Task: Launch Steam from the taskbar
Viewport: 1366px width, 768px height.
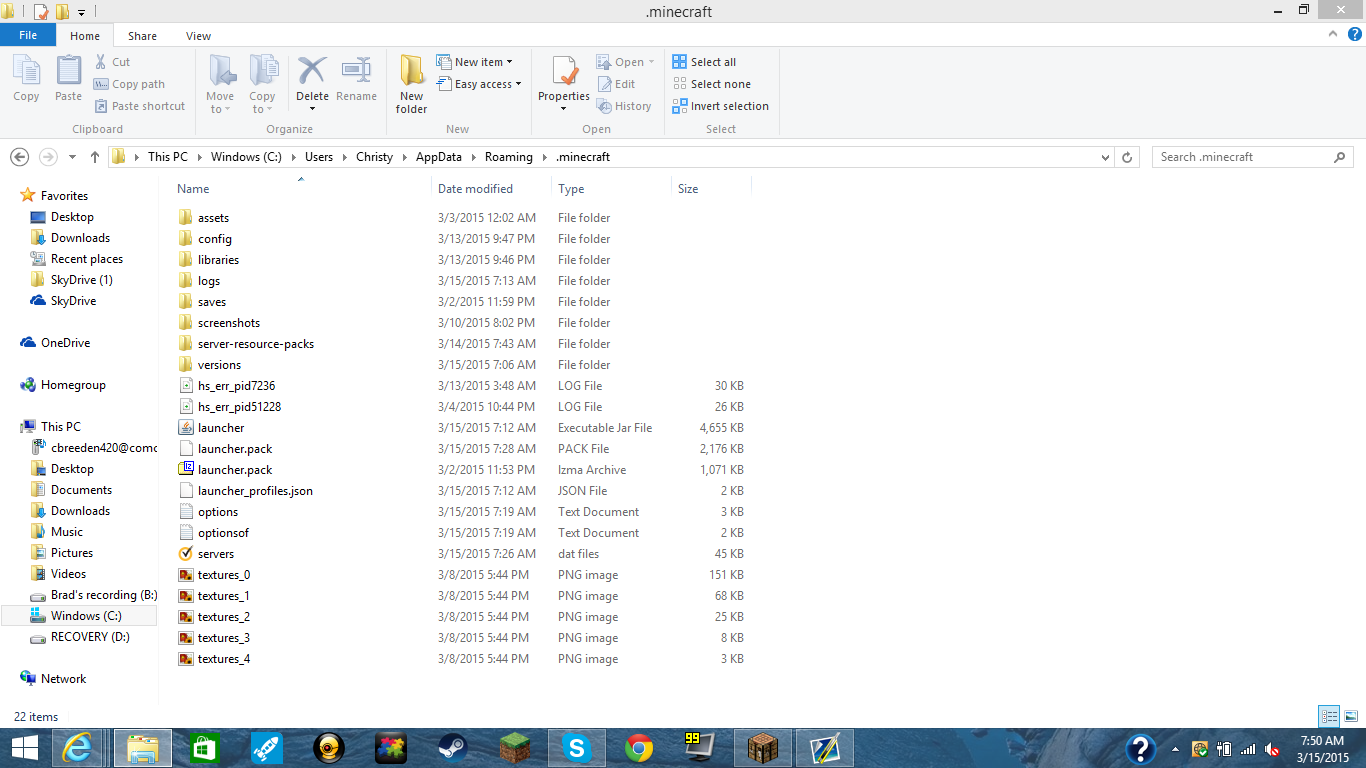Action: [452, 748]
